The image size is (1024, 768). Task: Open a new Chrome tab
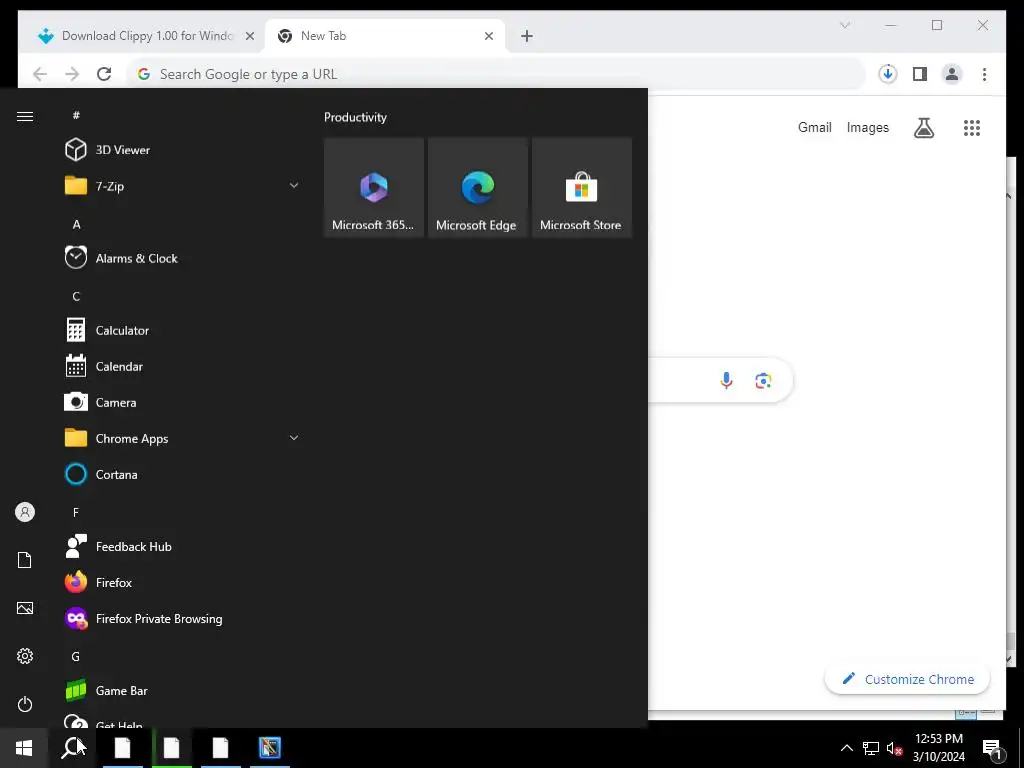tap(527, 36)
